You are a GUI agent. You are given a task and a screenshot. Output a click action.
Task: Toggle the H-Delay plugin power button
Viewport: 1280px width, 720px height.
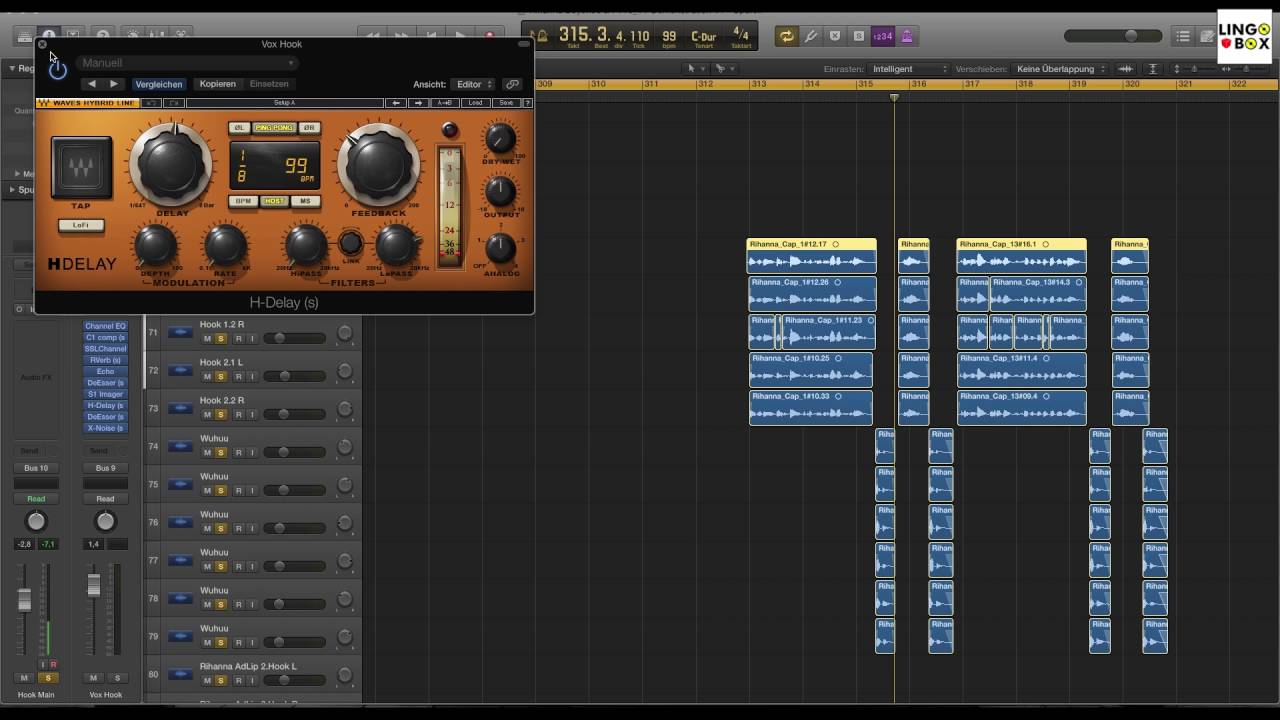(58, 69)
